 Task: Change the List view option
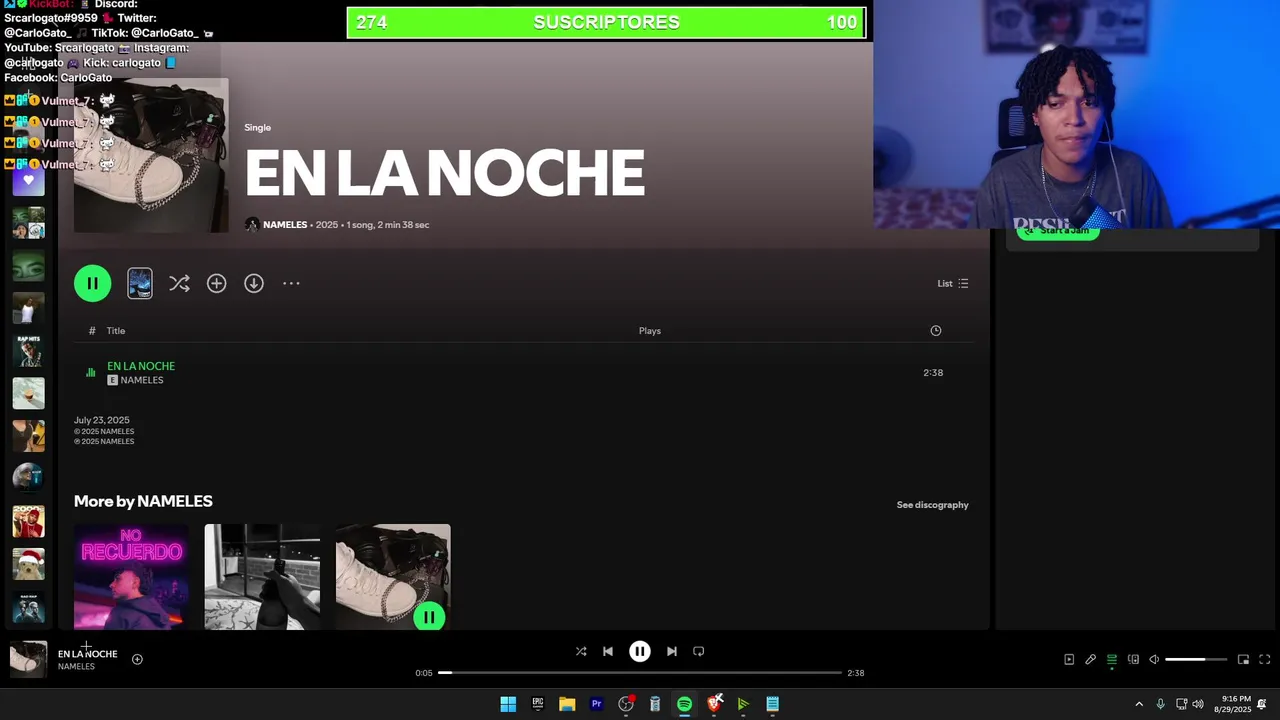953,283
